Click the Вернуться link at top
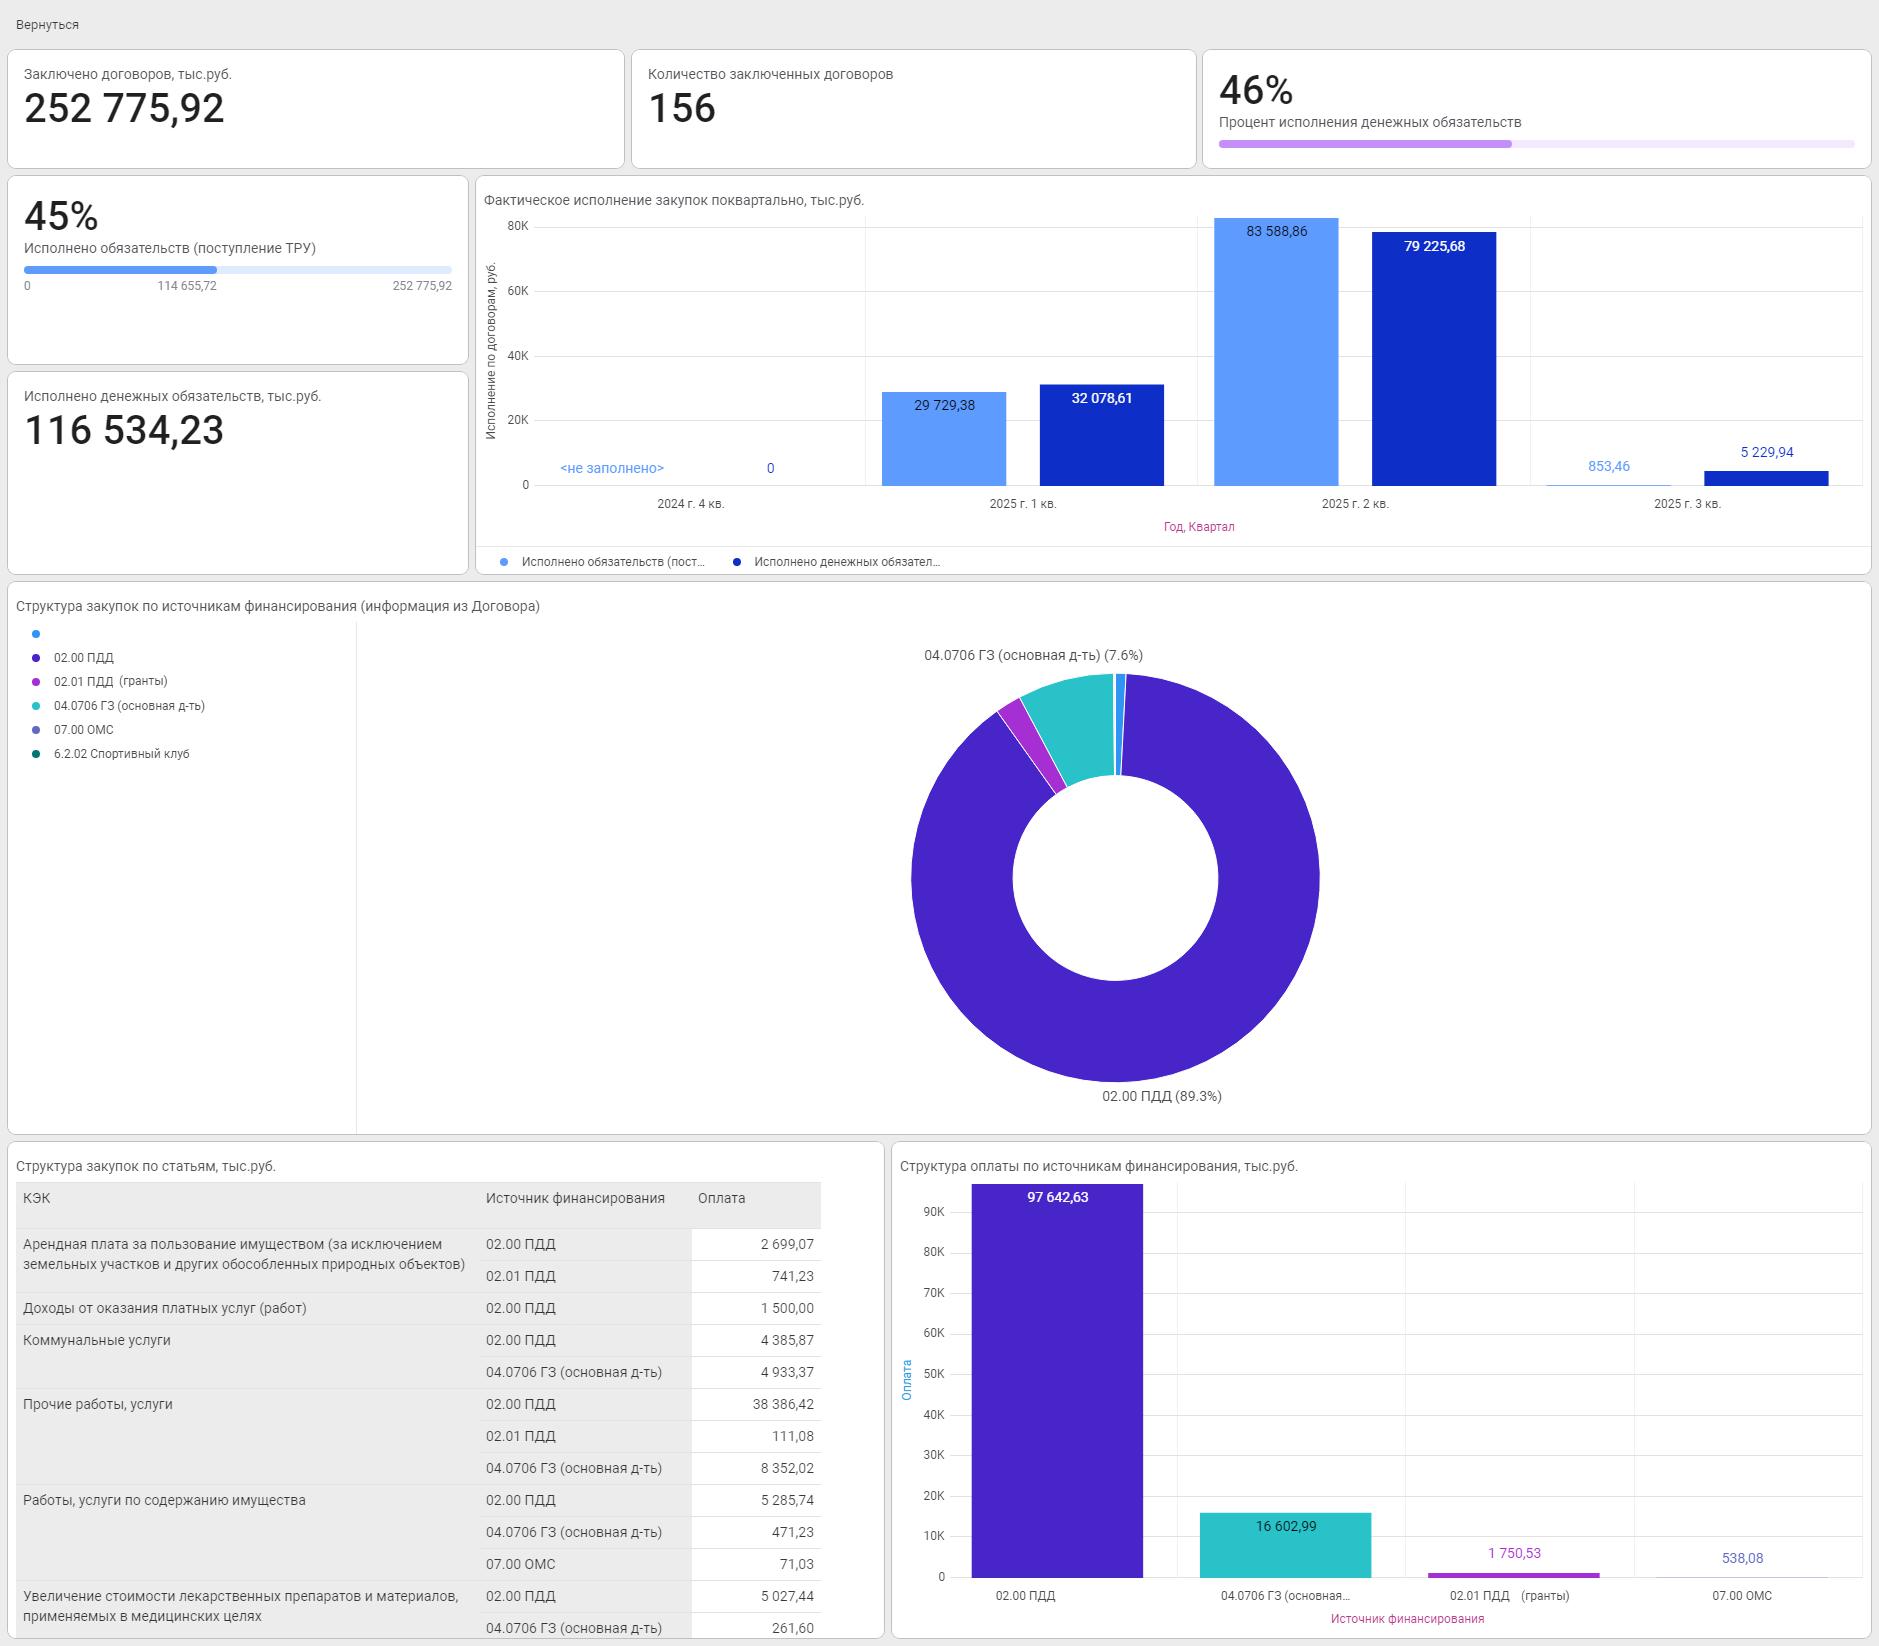 (47, 25)
